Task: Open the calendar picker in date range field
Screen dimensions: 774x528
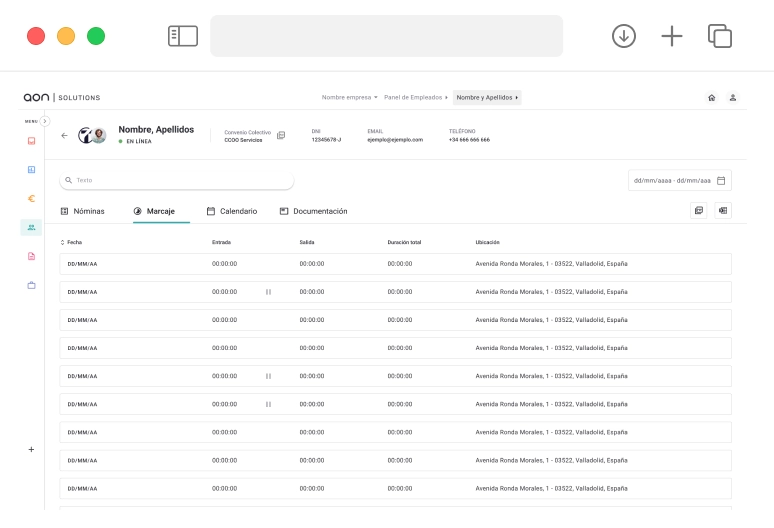Action: pyautogui.click(x=722, y=181)
